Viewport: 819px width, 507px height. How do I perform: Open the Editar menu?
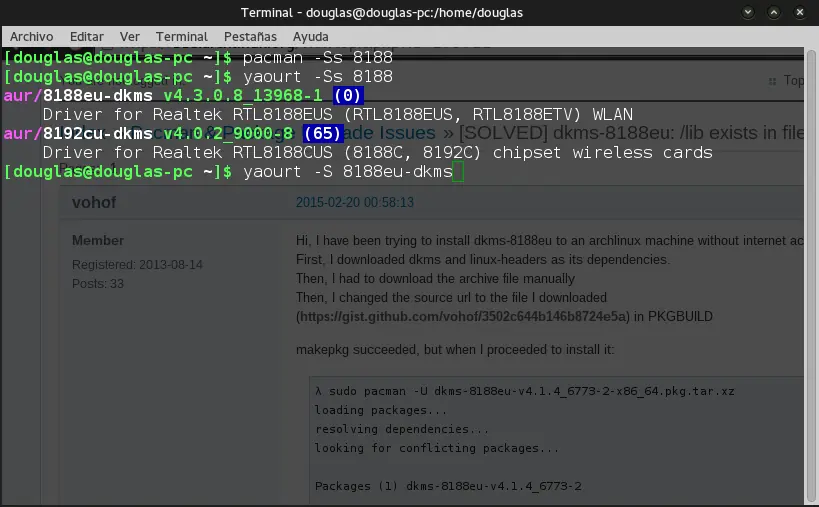click(x=87, y=37)
